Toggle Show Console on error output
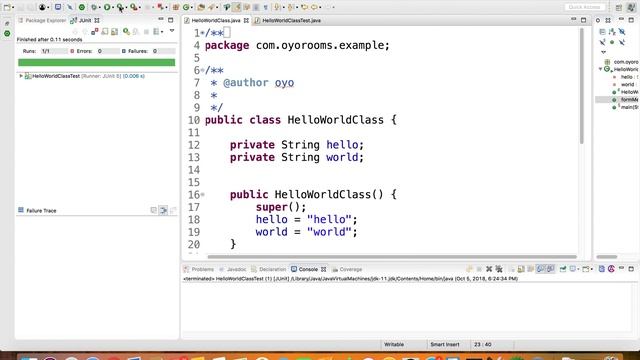This screenshot has width=640, height=360. pyautogui.click(x=551, y=269)
